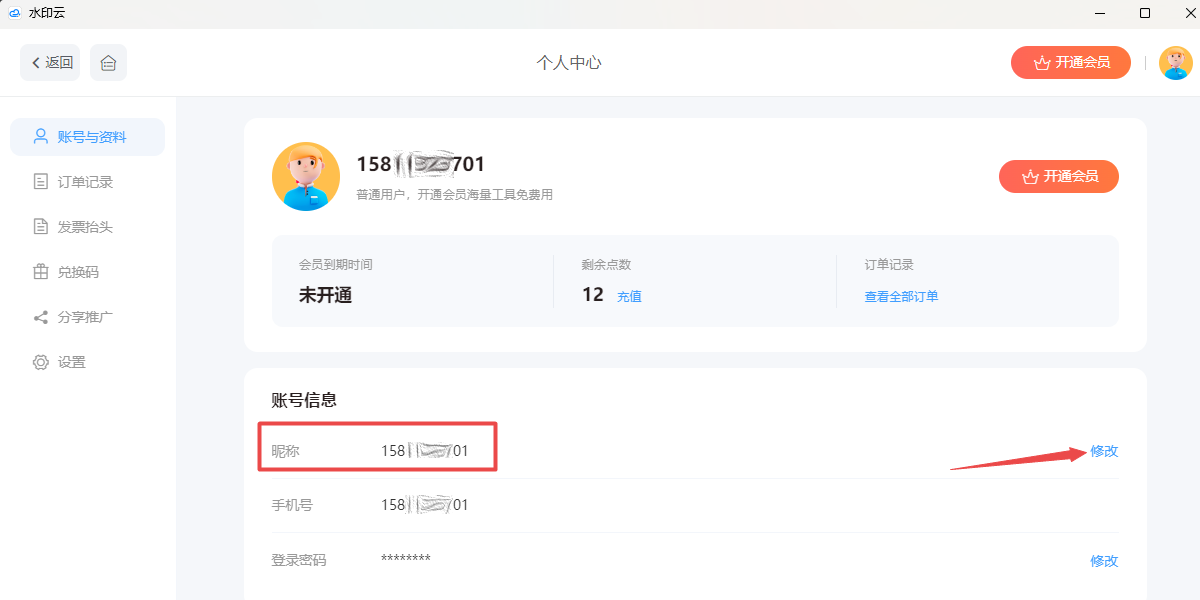Click the number value in 手机号 row
Image resolution: width=1200 pixels, height=600 pixels.
point(424,505)
